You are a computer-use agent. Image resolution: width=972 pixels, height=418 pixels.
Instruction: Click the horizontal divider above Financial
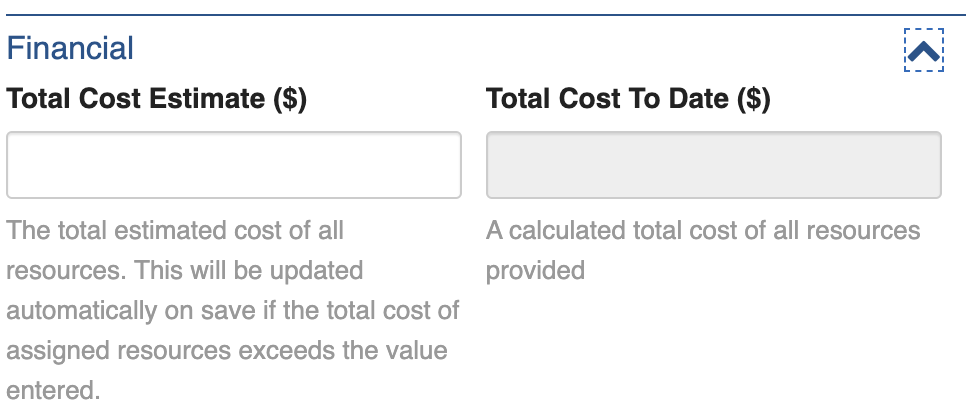[x=486, y=15]
